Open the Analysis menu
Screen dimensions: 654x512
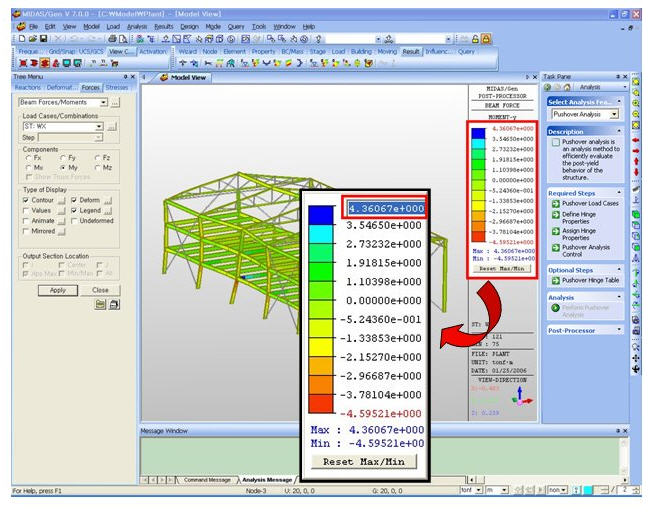[137, 27]
